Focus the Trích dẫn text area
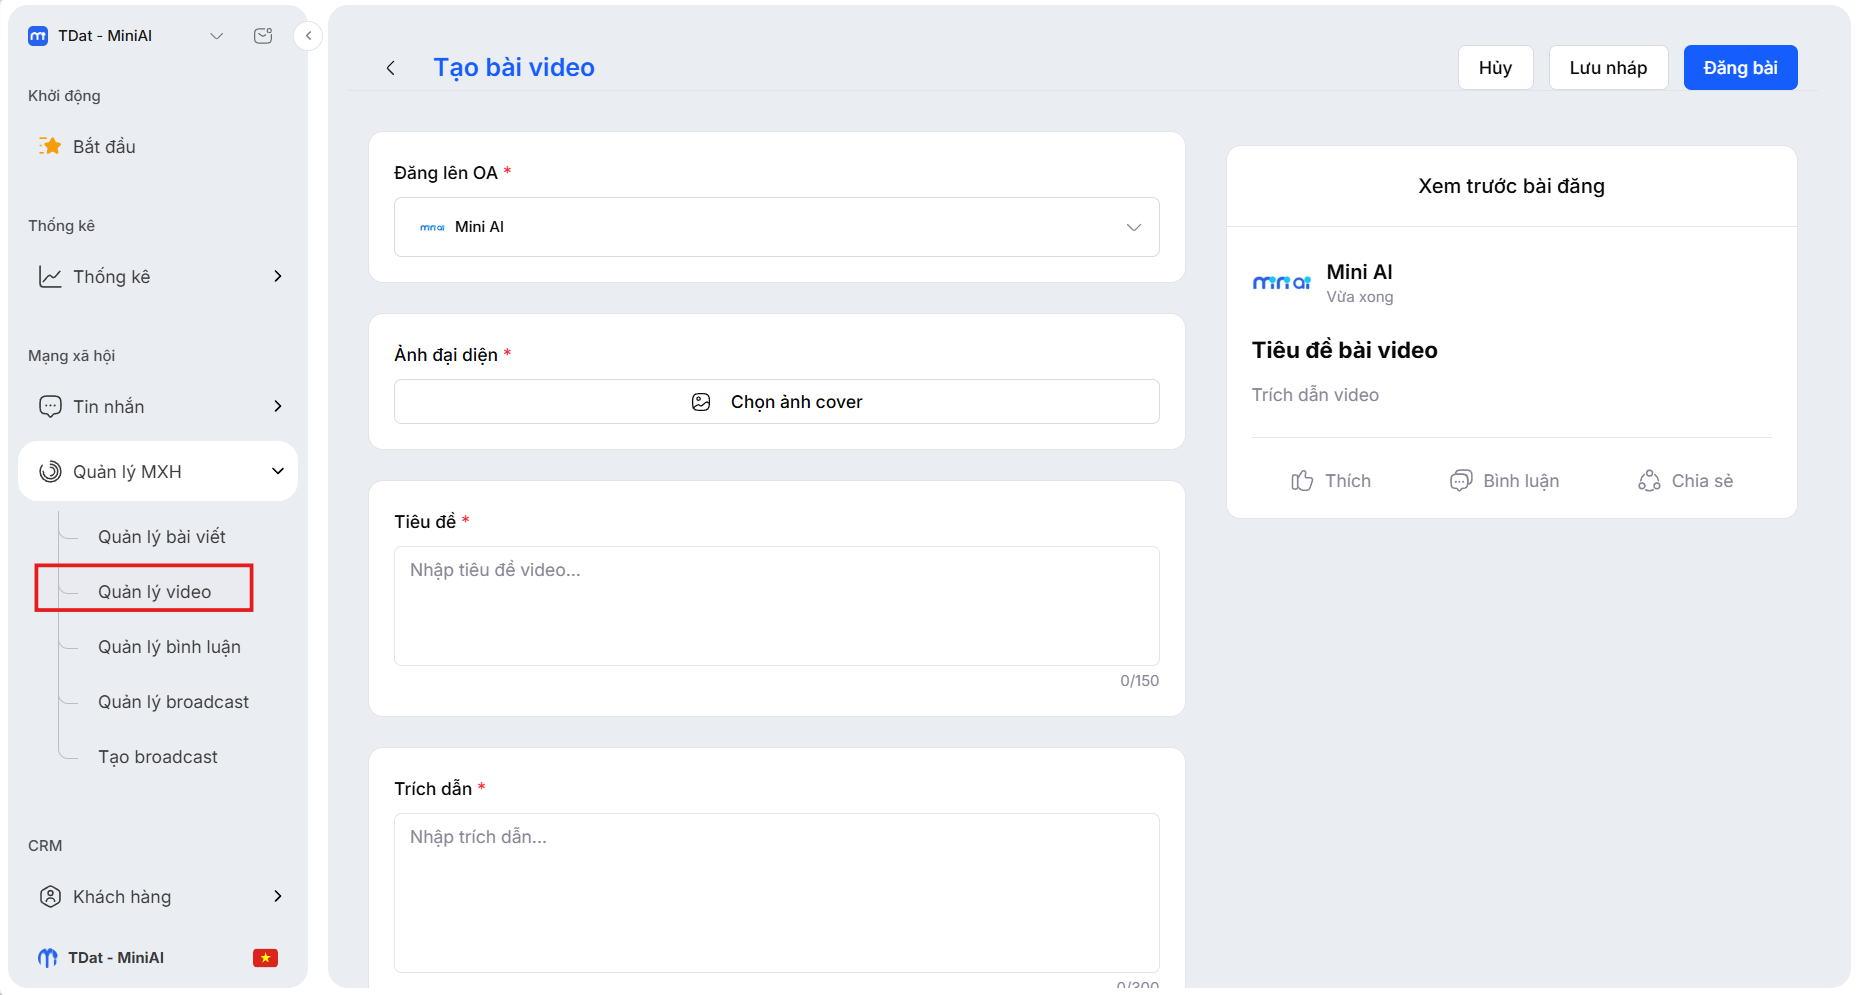 pos(777,893)
